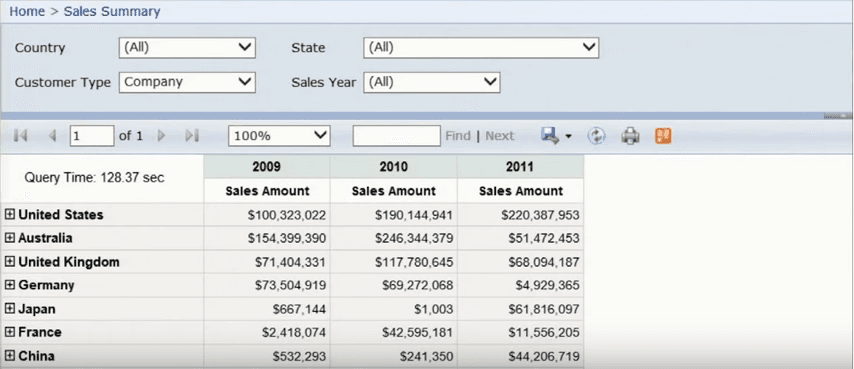Select the $190,144,941 cell
The image size is (854, 369).
click(394, 215)
